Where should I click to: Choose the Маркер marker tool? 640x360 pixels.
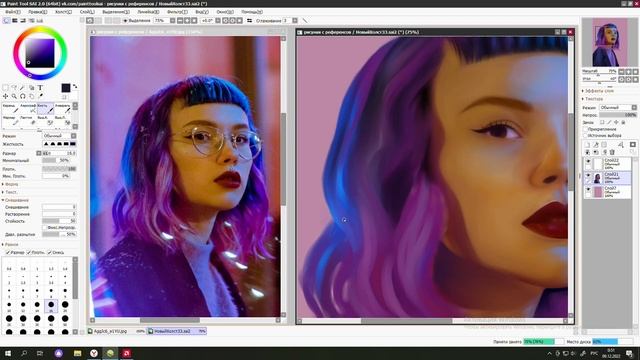pyautogui.click(x=10, y=120)
